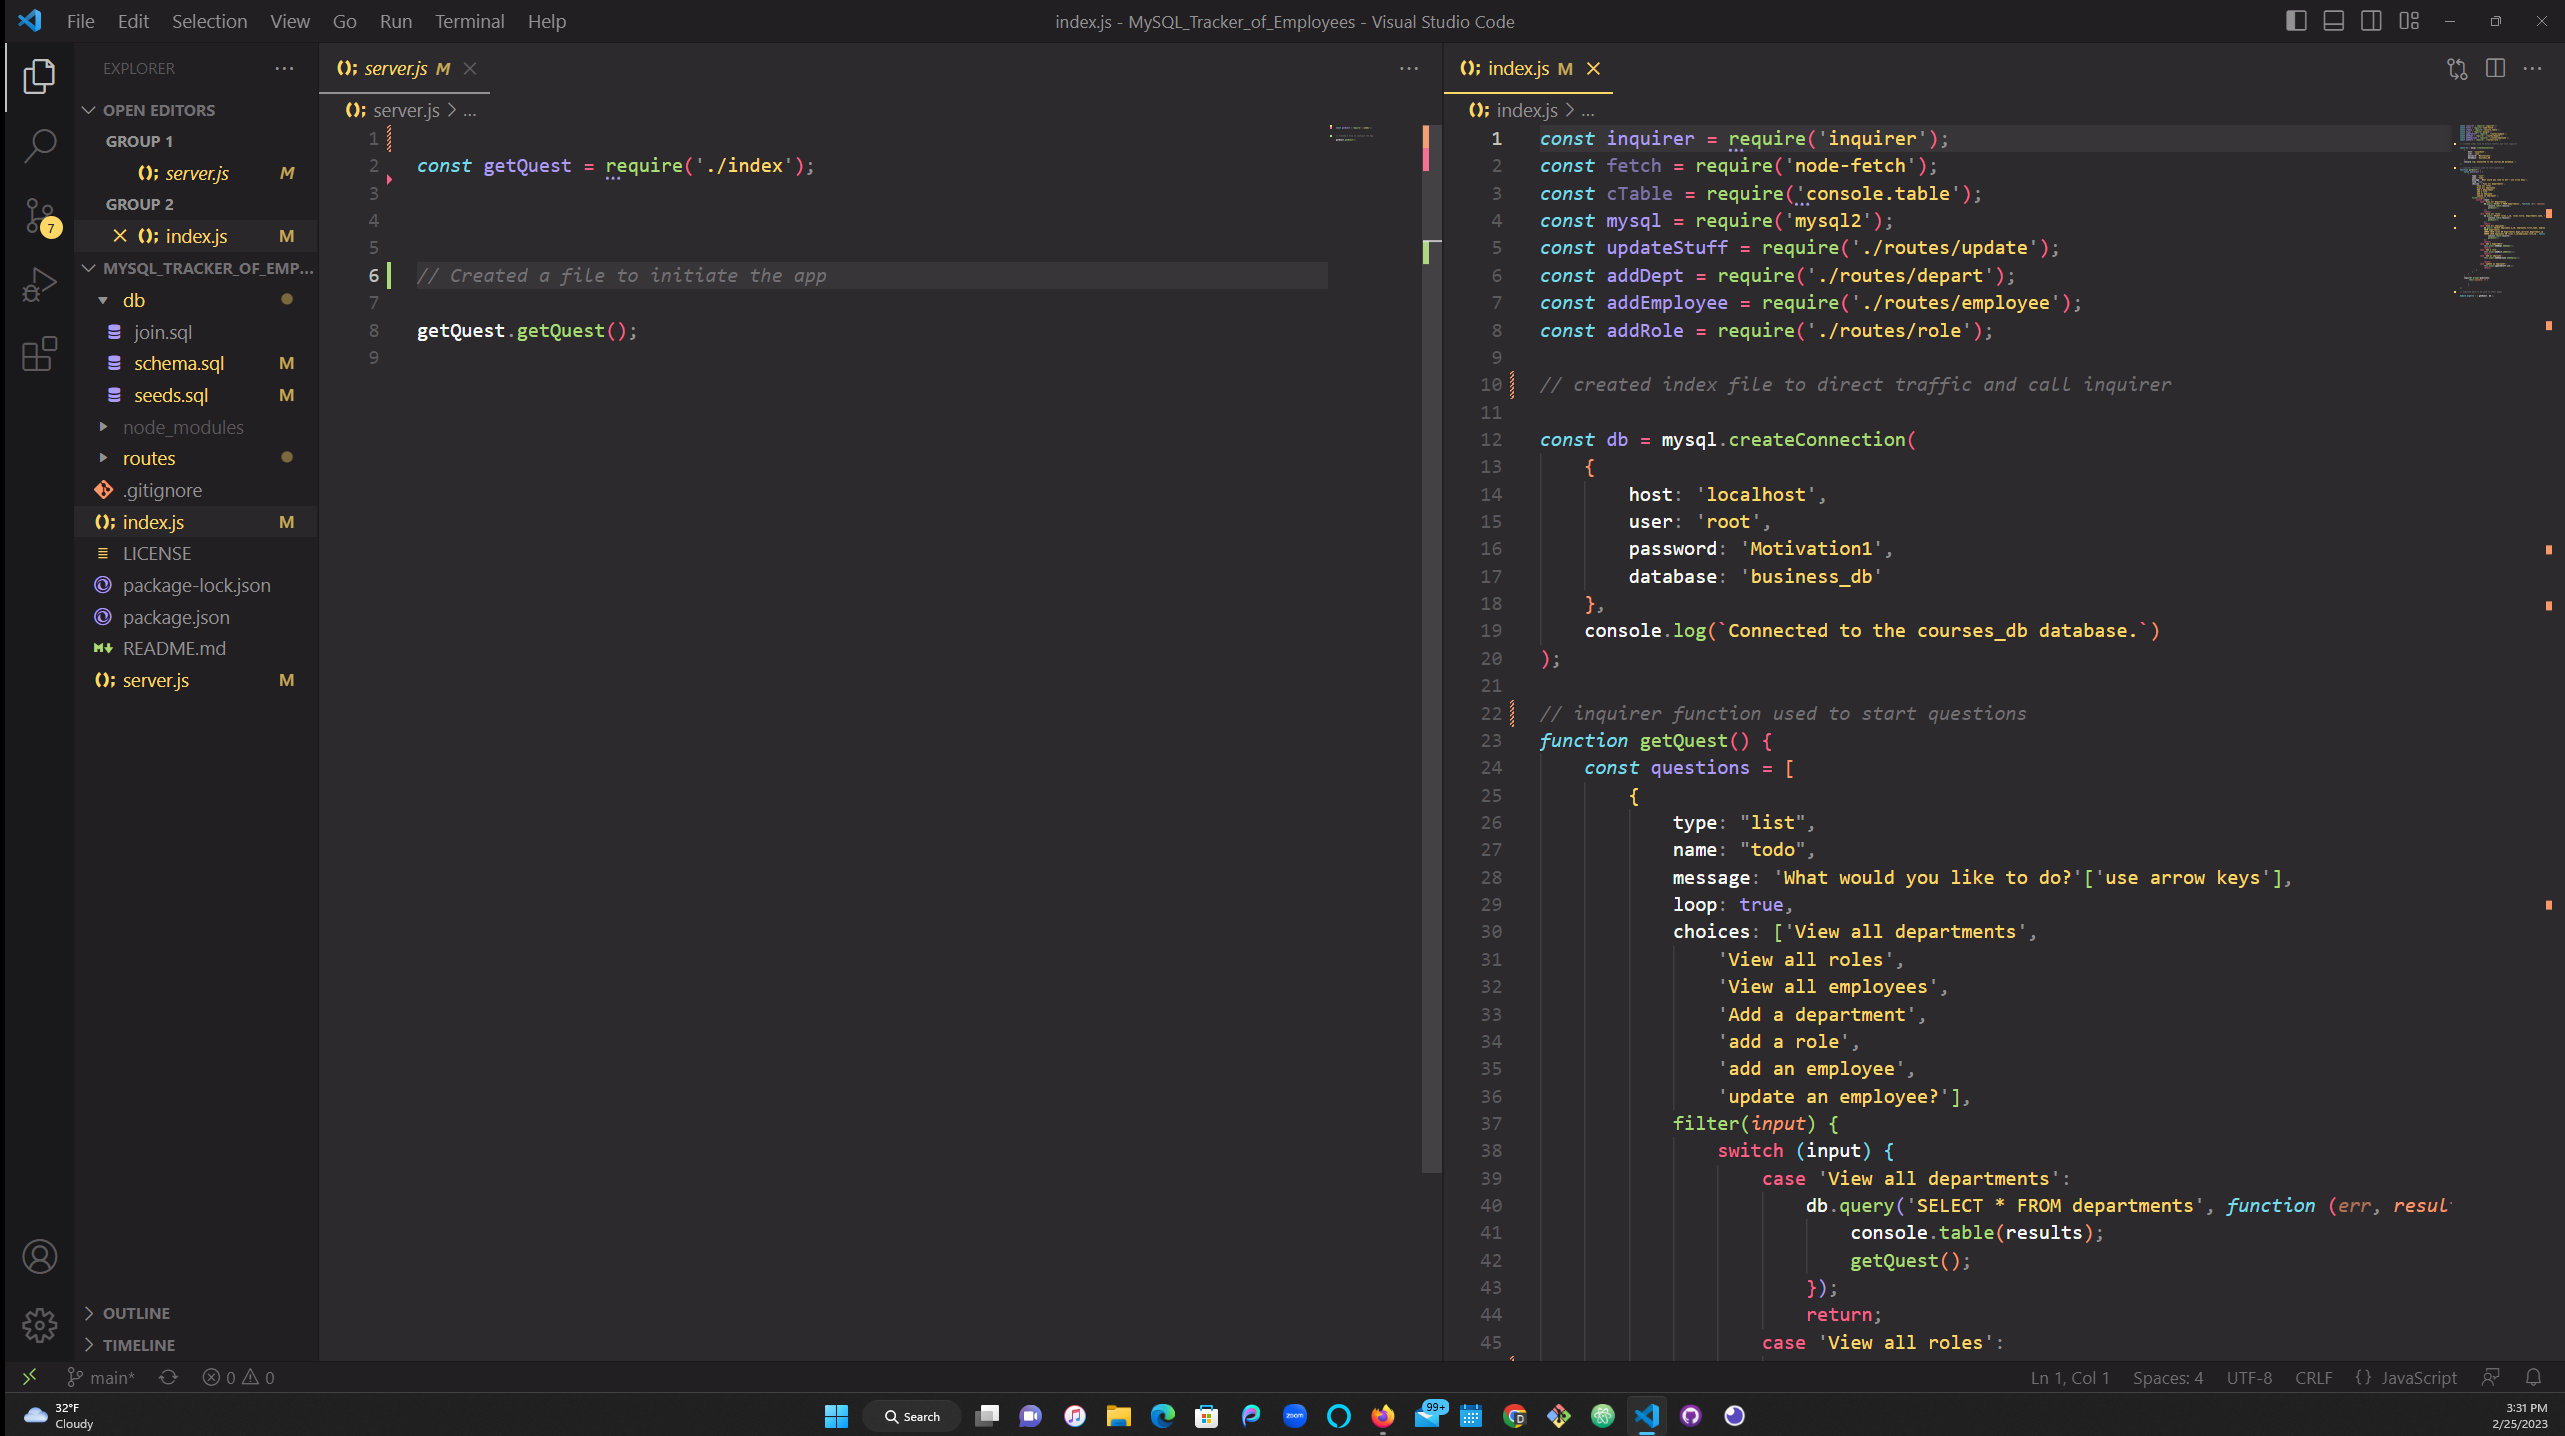The width and height of the screenshot is (2565, 1436).
Task: Toggle the secondary side bar visibility
Action: pyautogui.click(x=2371, y=21)
